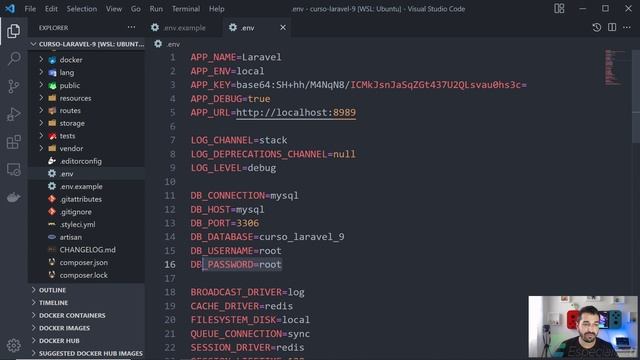Image resolution: width=640 pixels, height=360 pixels.
Task: Open the .styleci.yml file
Action: 87,224
